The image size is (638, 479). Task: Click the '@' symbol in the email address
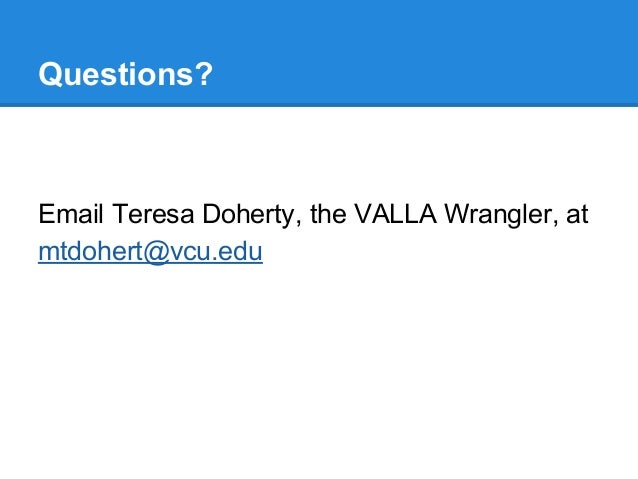point(155,253)
